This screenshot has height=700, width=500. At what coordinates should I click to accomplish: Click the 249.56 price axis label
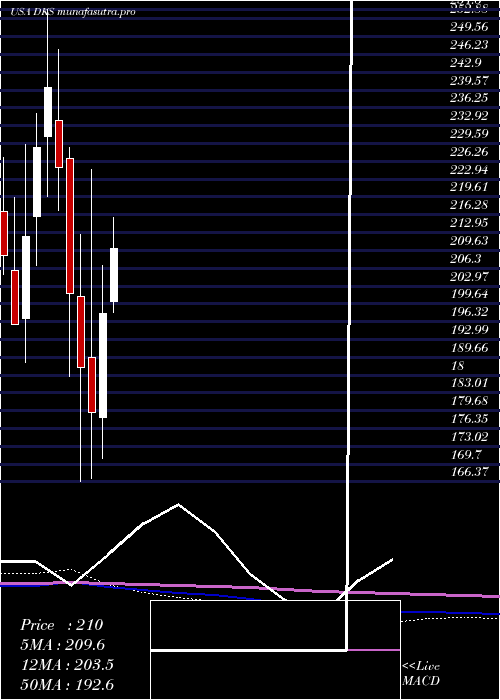coord(469,28)
